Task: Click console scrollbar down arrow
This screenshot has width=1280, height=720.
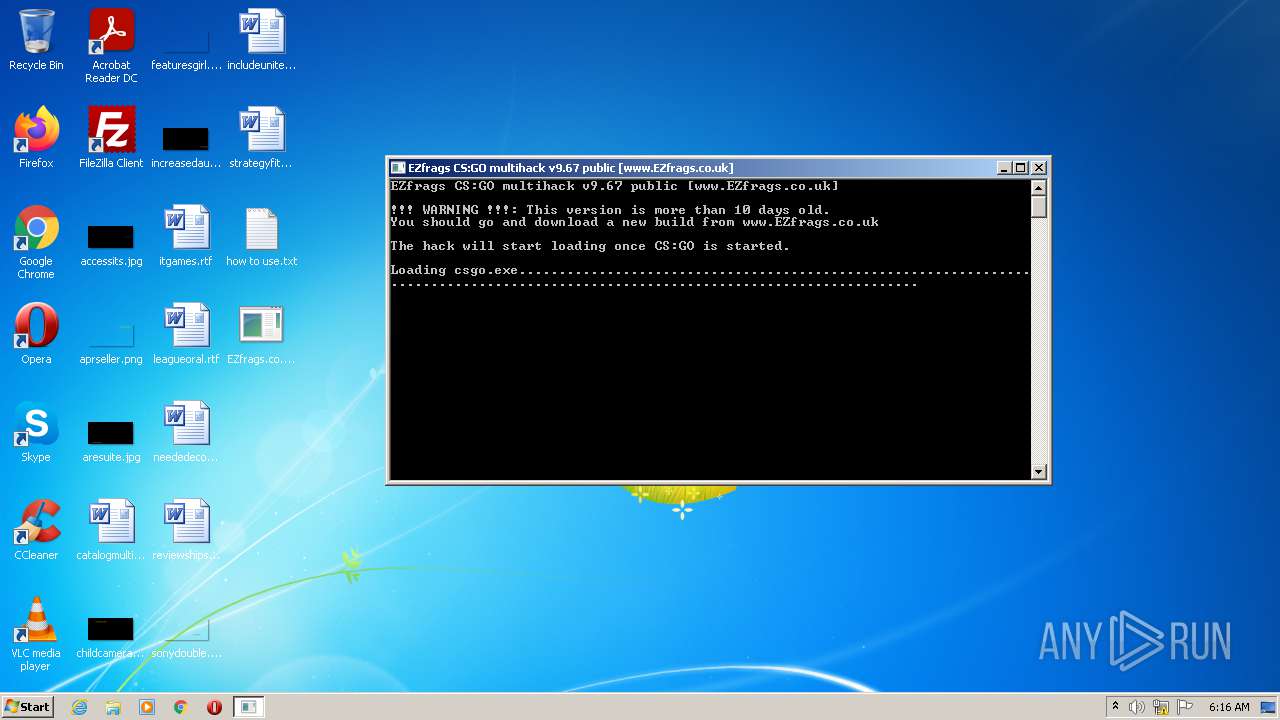Action: tap(1038, 472)
